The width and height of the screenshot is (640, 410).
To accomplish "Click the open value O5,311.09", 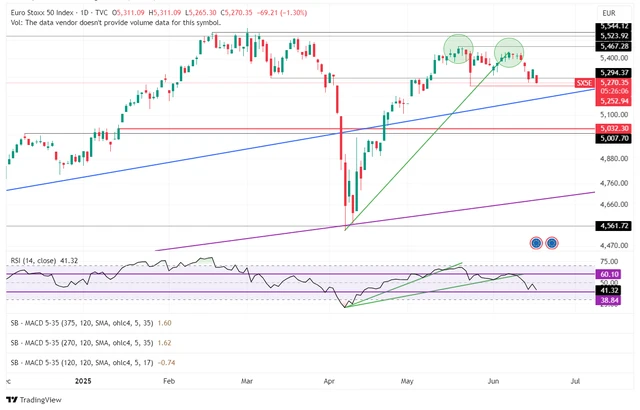I will point(128,13).
